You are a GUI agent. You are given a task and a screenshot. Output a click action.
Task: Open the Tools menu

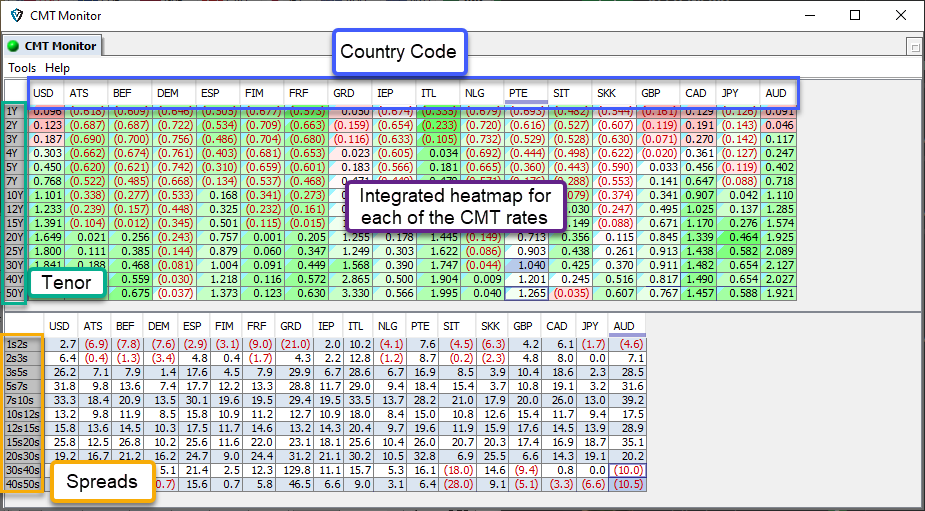coord(22,68)
